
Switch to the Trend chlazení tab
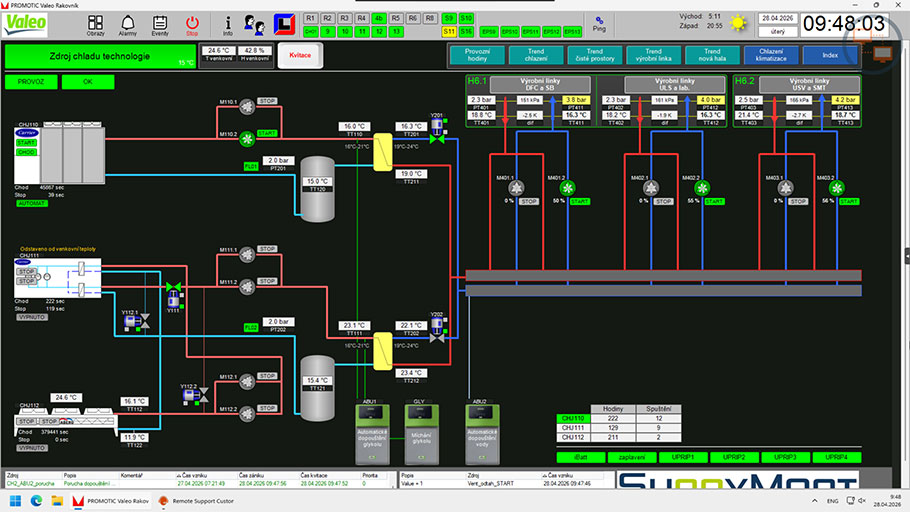(536, 55)
